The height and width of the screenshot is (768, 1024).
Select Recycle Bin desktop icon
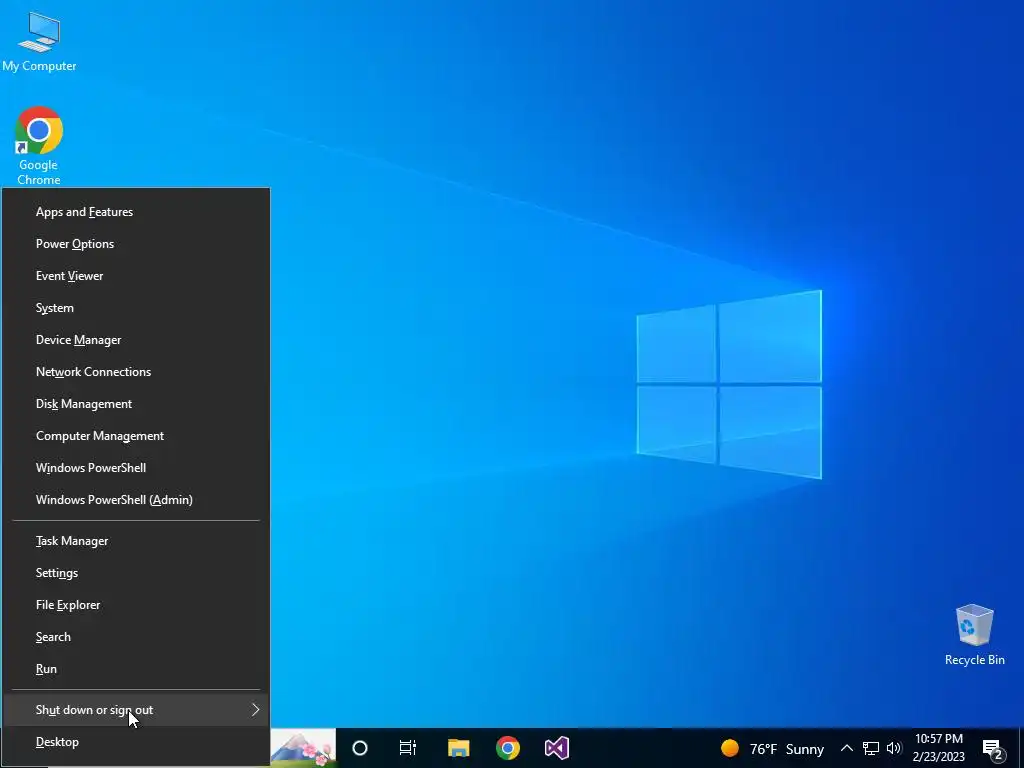point(974,635)
